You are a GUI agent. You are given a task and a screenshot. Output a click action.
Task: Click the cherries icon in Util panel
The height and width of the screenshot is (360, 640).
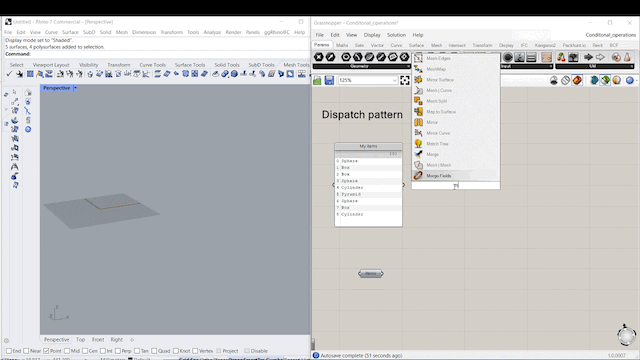pos(561,57)
